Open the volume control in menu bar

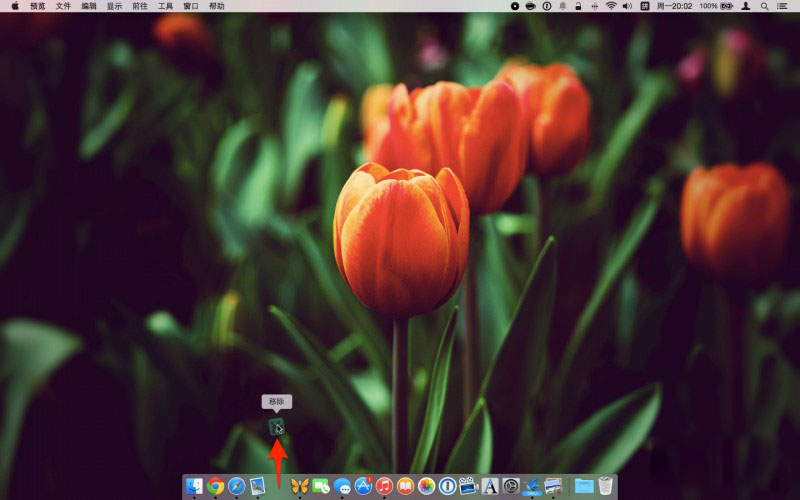click(628, 6)
